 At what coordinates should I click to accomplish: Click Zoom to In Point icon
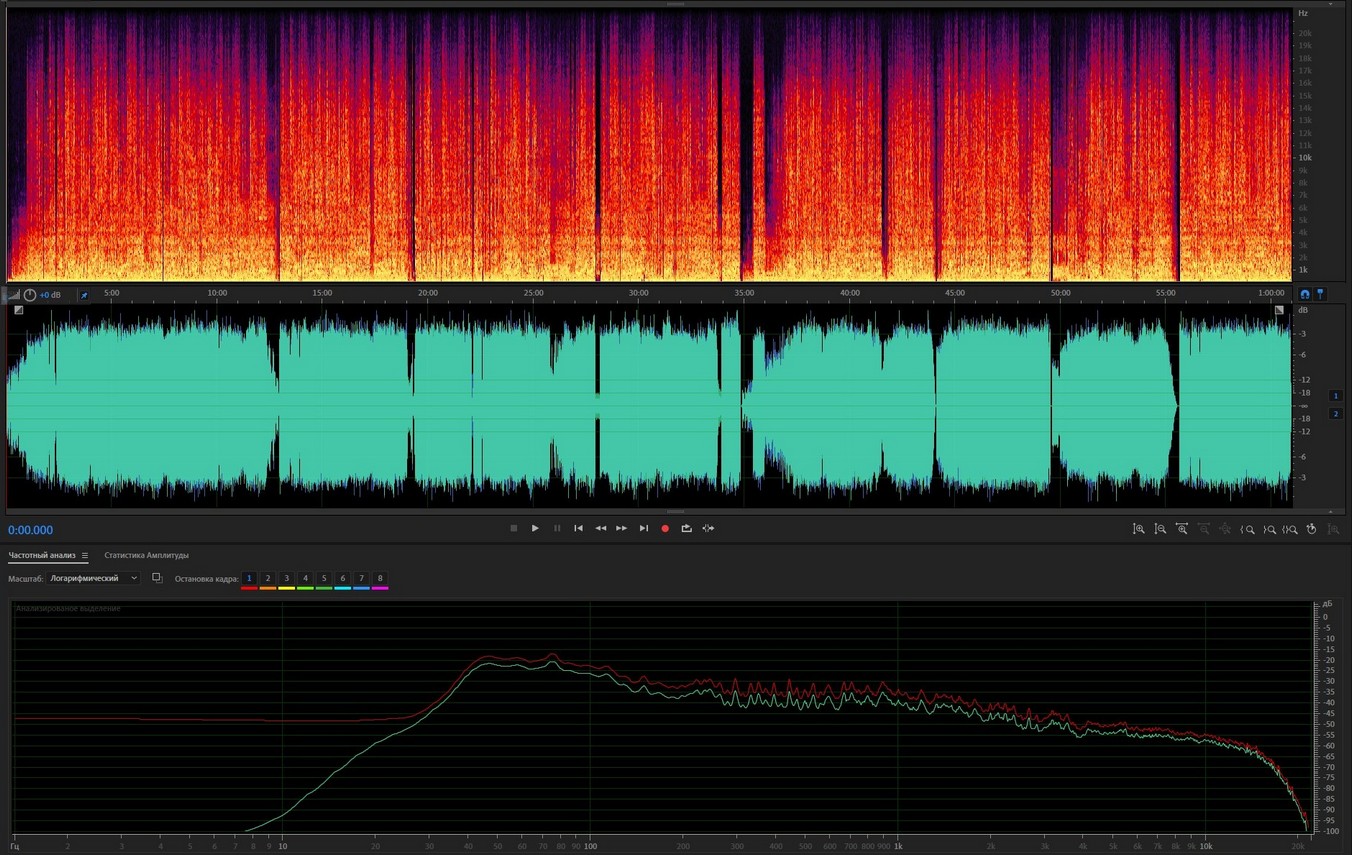pos(1247,529)
